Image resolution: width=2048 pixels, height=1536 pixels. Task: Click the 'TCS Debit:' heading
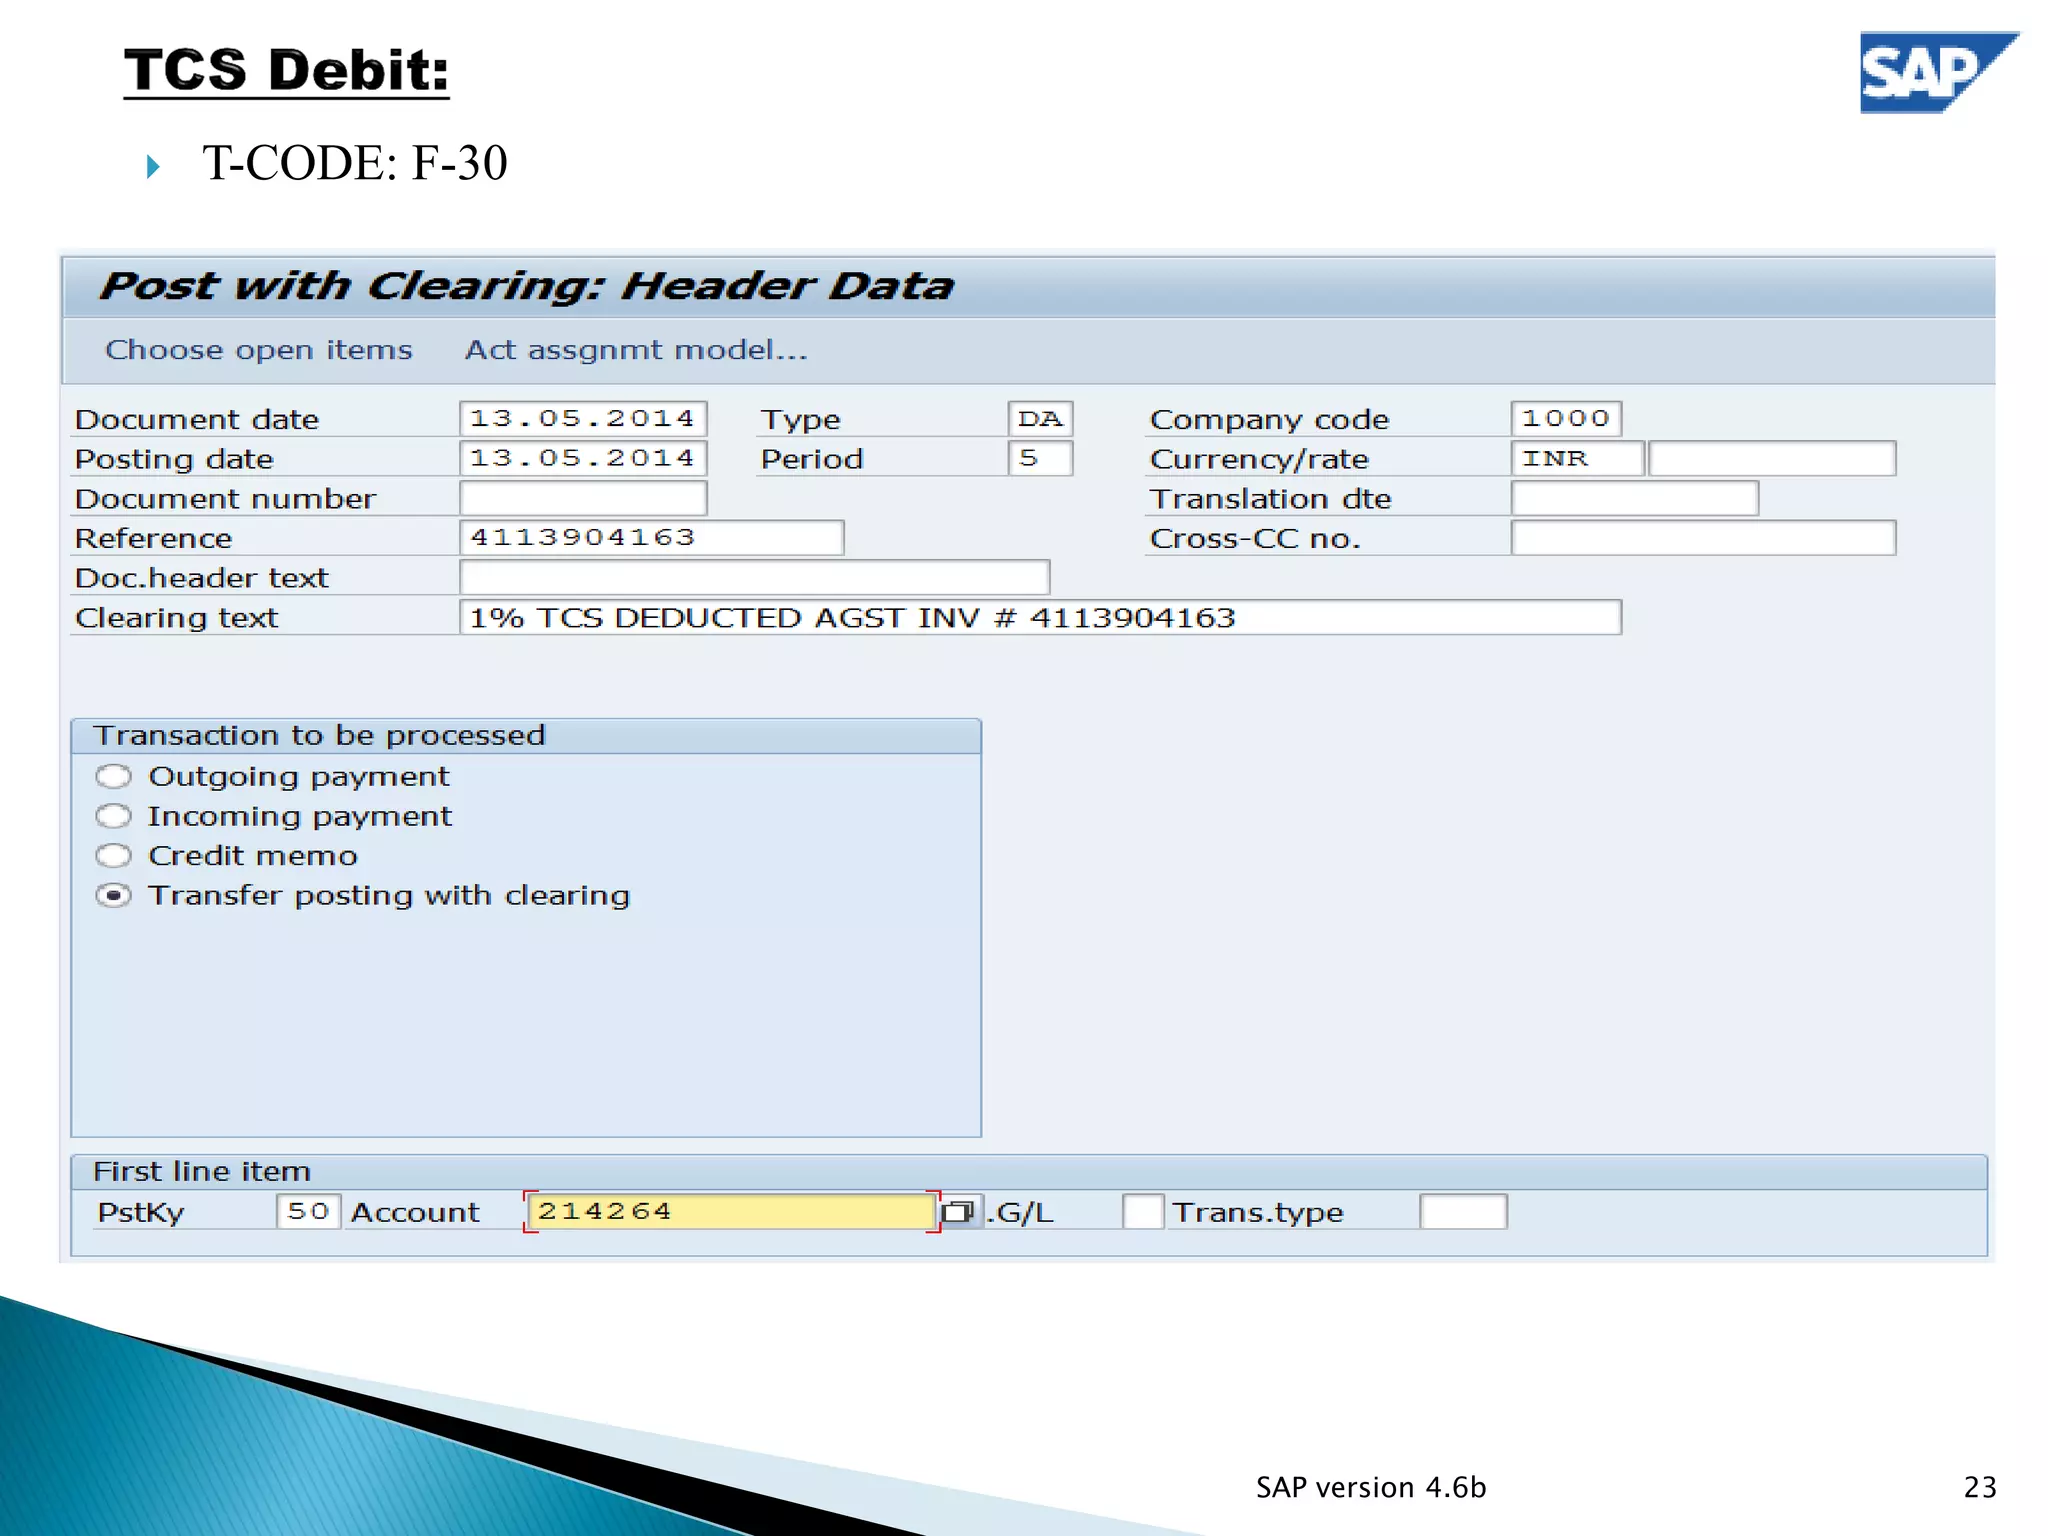(x=286, y=71)
